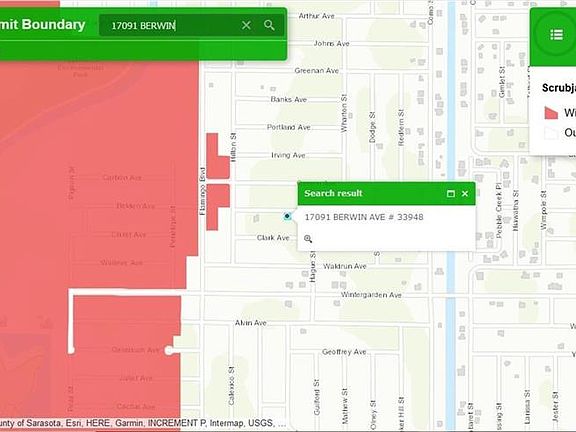Maximize the Search result popup
The height and width of the screenshot is (432, 576).
click(x=451, y=194)
